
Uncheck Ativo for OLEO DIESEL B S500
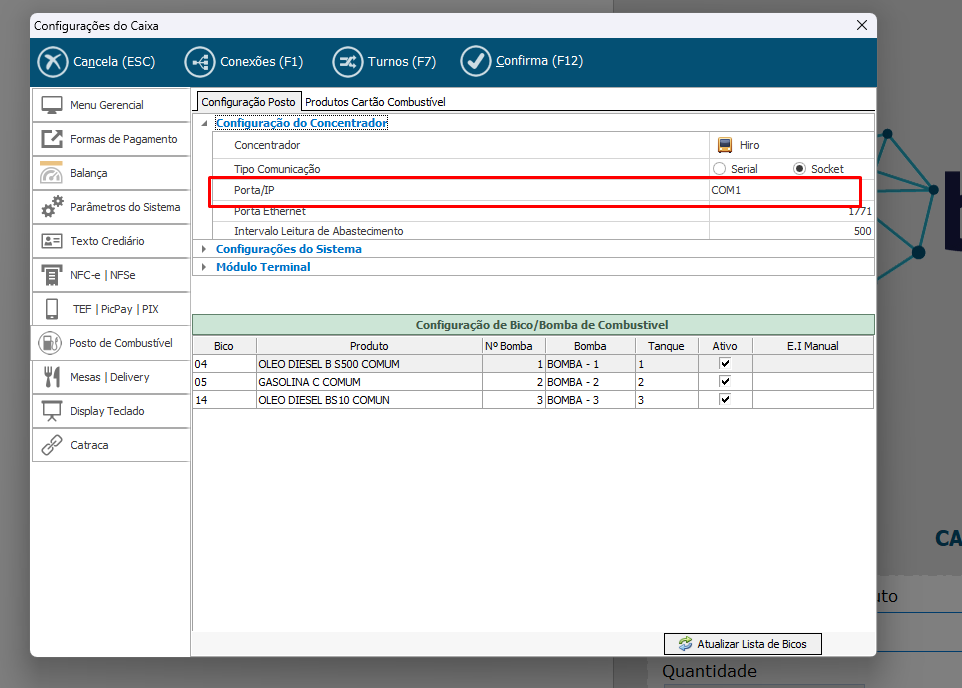(725, 364)
